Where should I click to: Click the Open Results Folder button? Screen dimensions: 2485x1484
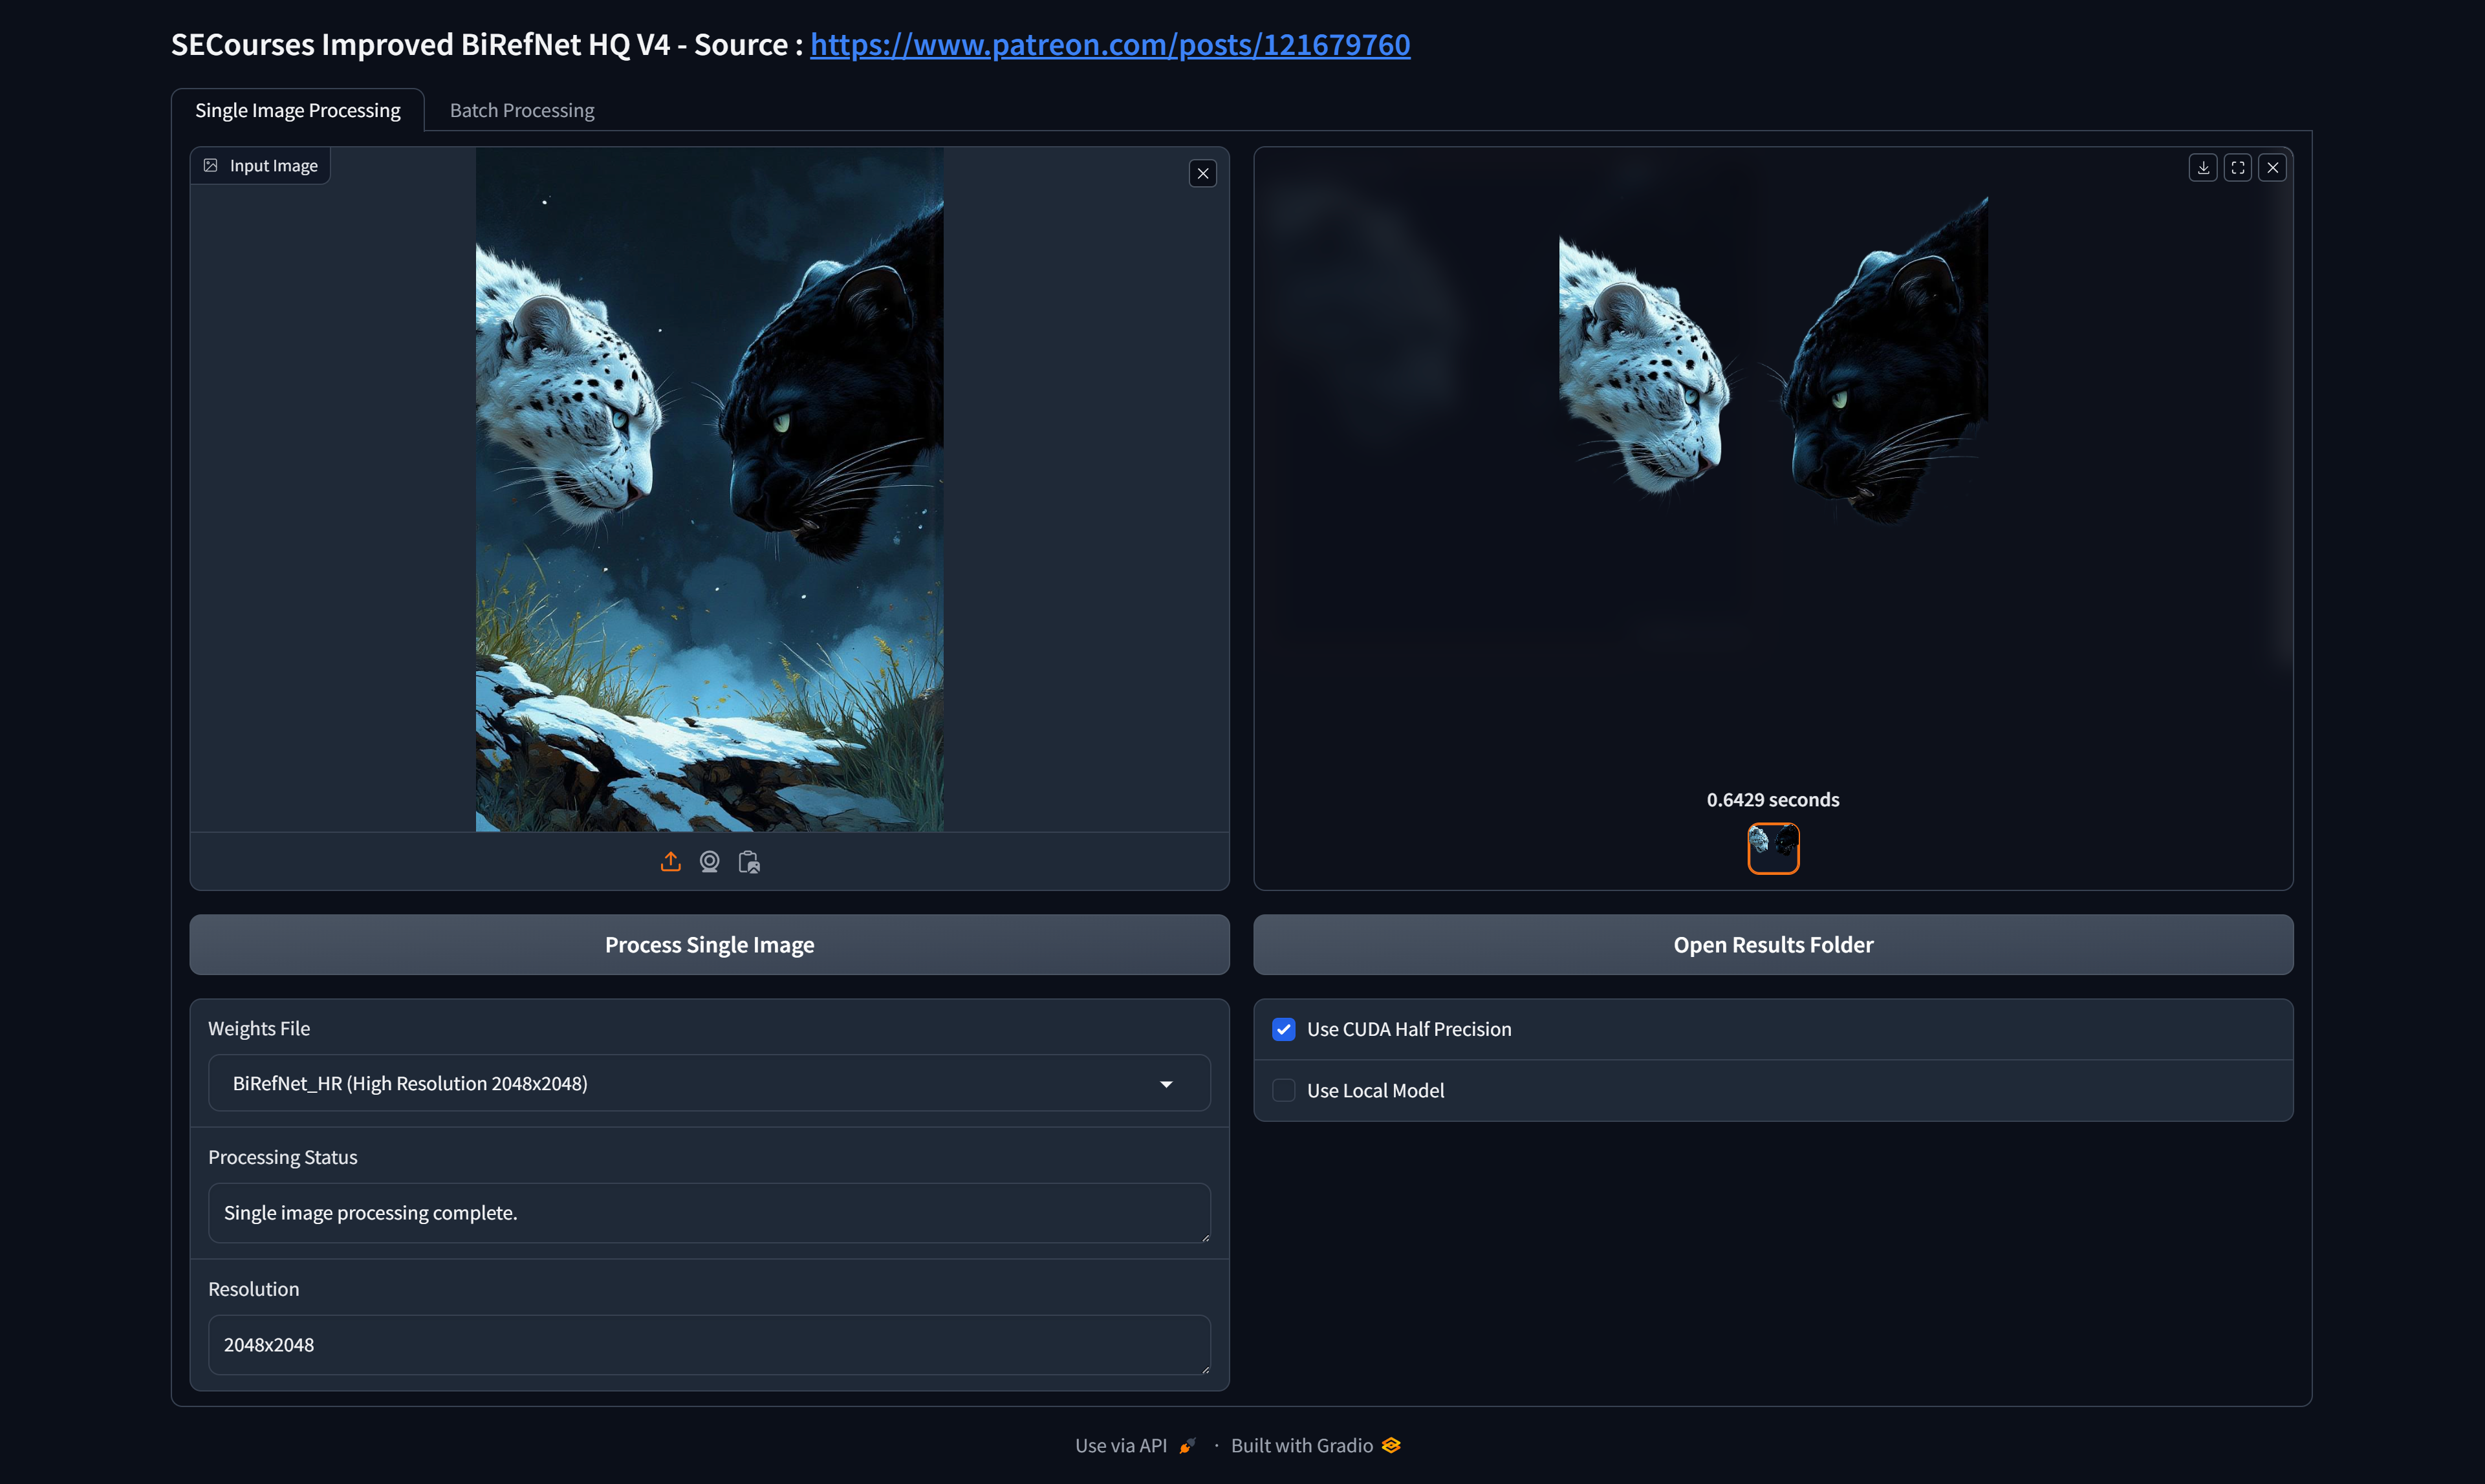pyautogui.click(x=1772, y=944)
